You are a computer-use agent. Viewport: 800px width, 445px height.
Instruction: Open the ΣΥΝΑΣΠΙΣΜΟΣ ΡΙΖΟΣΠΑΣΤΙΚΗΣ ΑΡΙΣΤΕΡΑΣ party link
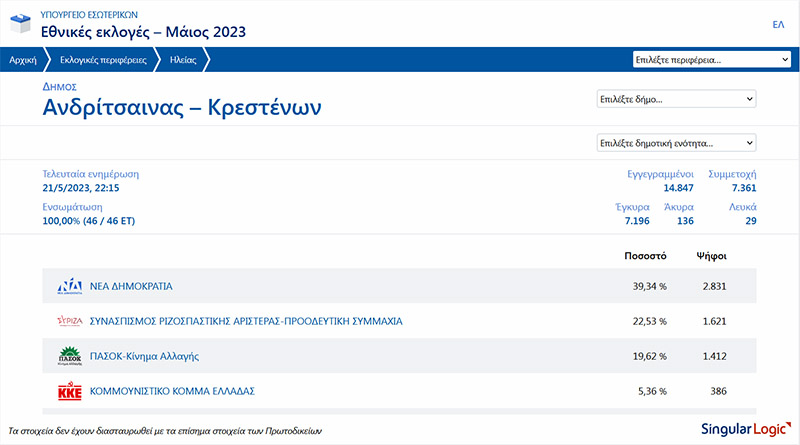pyautogui.click(x=246, y=322)
